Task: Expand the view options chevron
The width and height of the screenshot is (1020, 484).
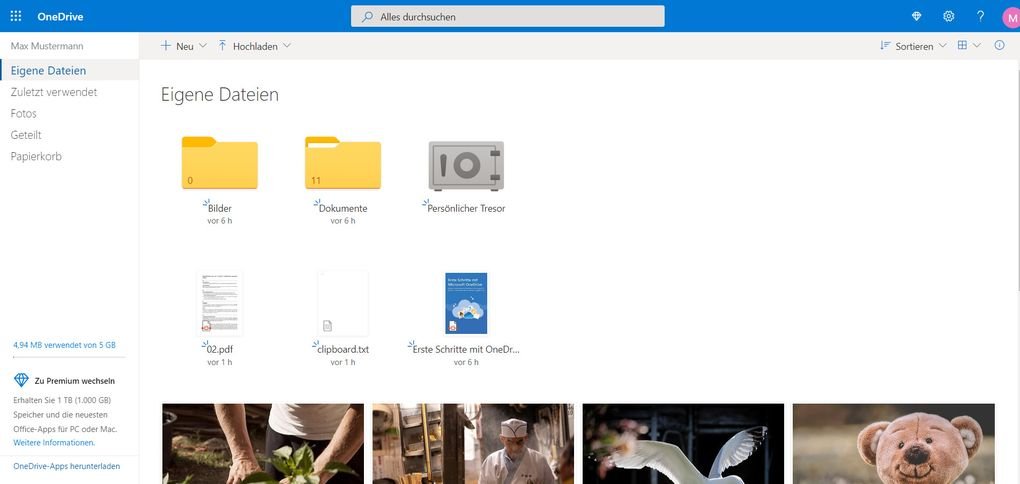Action: click(x=977, y=46)
